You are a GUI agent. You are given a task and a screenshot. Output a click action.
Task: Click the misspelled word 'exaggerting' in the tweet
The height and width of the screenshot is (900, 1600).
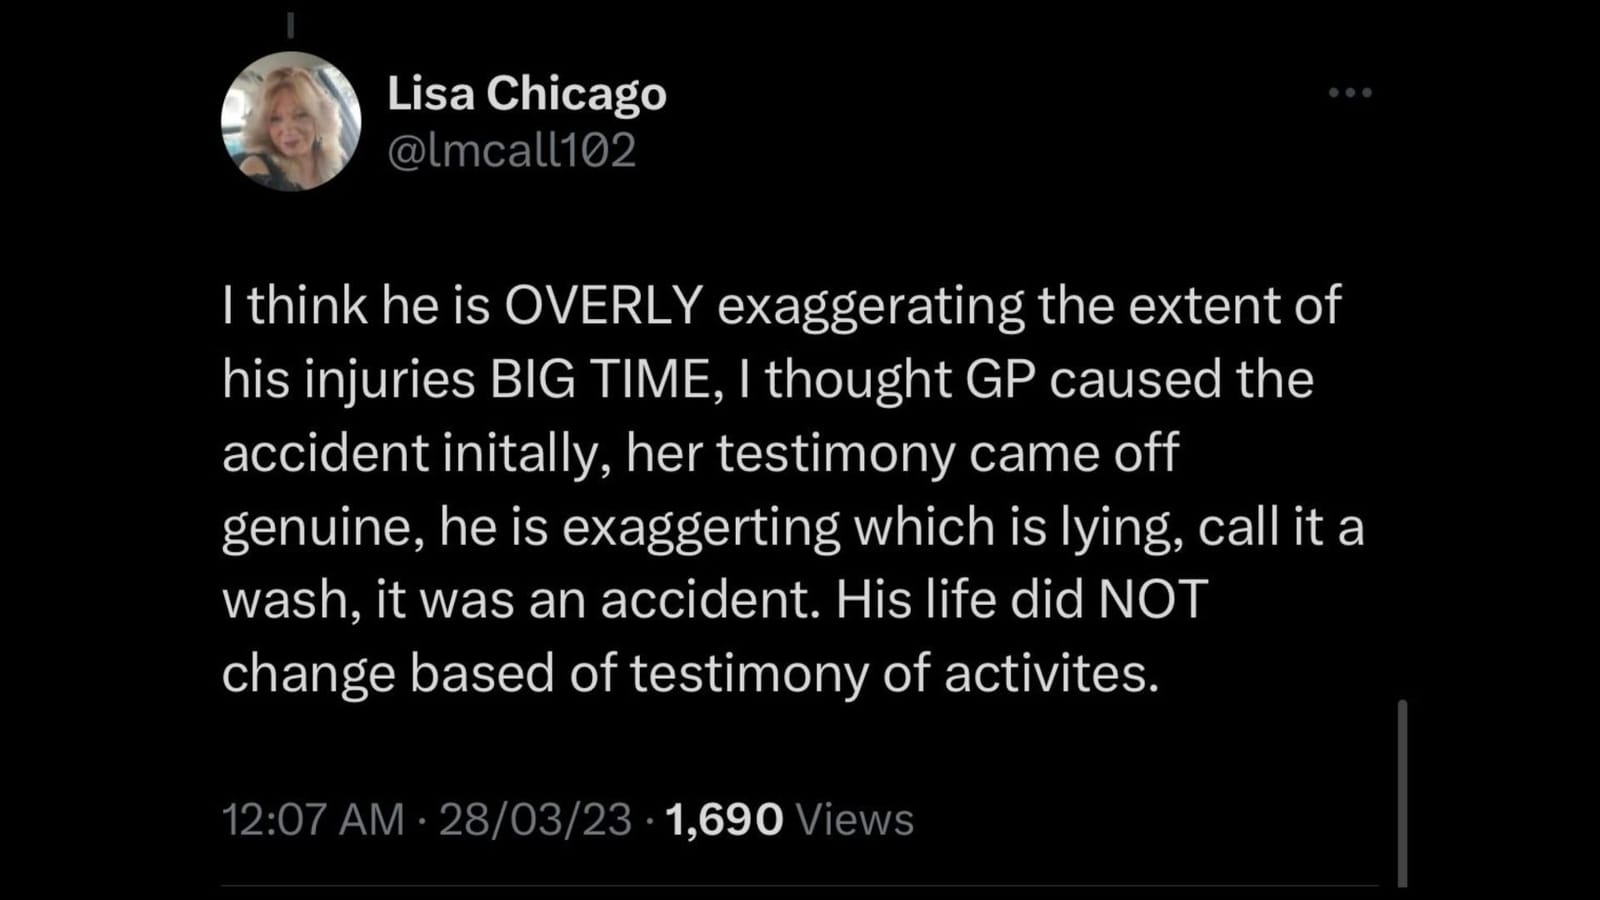(700, 527)
